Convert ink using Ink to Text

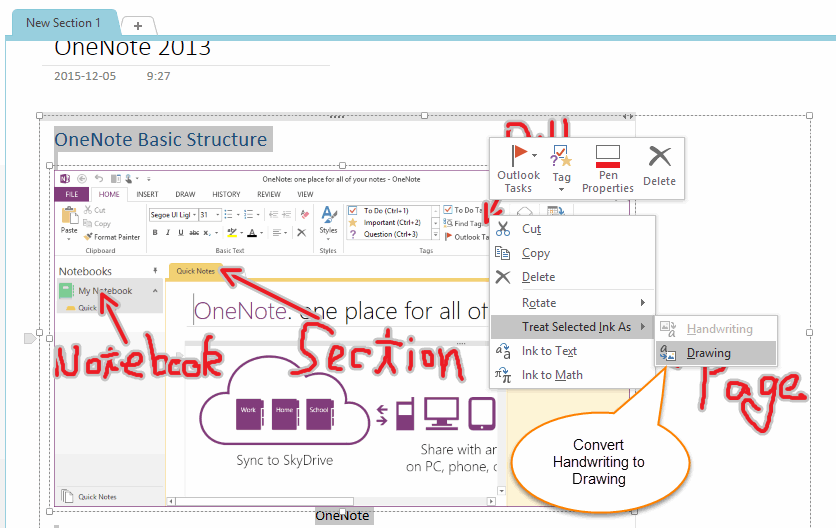550,351
